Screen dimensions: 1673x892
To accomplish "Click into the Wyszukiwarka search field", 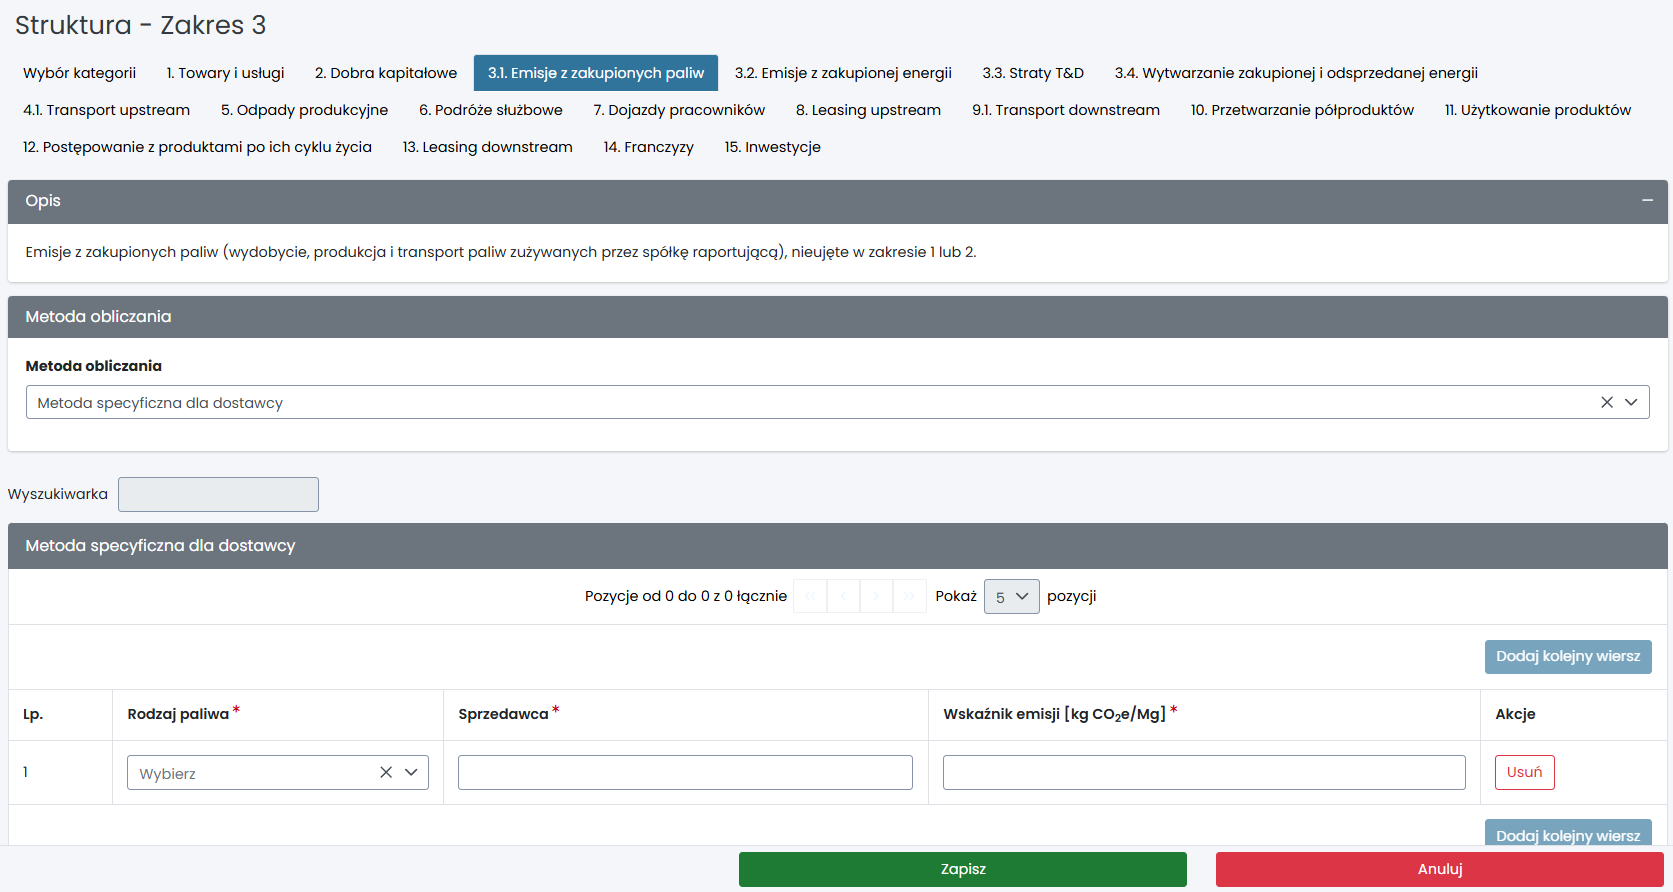I will pos(218,494).
